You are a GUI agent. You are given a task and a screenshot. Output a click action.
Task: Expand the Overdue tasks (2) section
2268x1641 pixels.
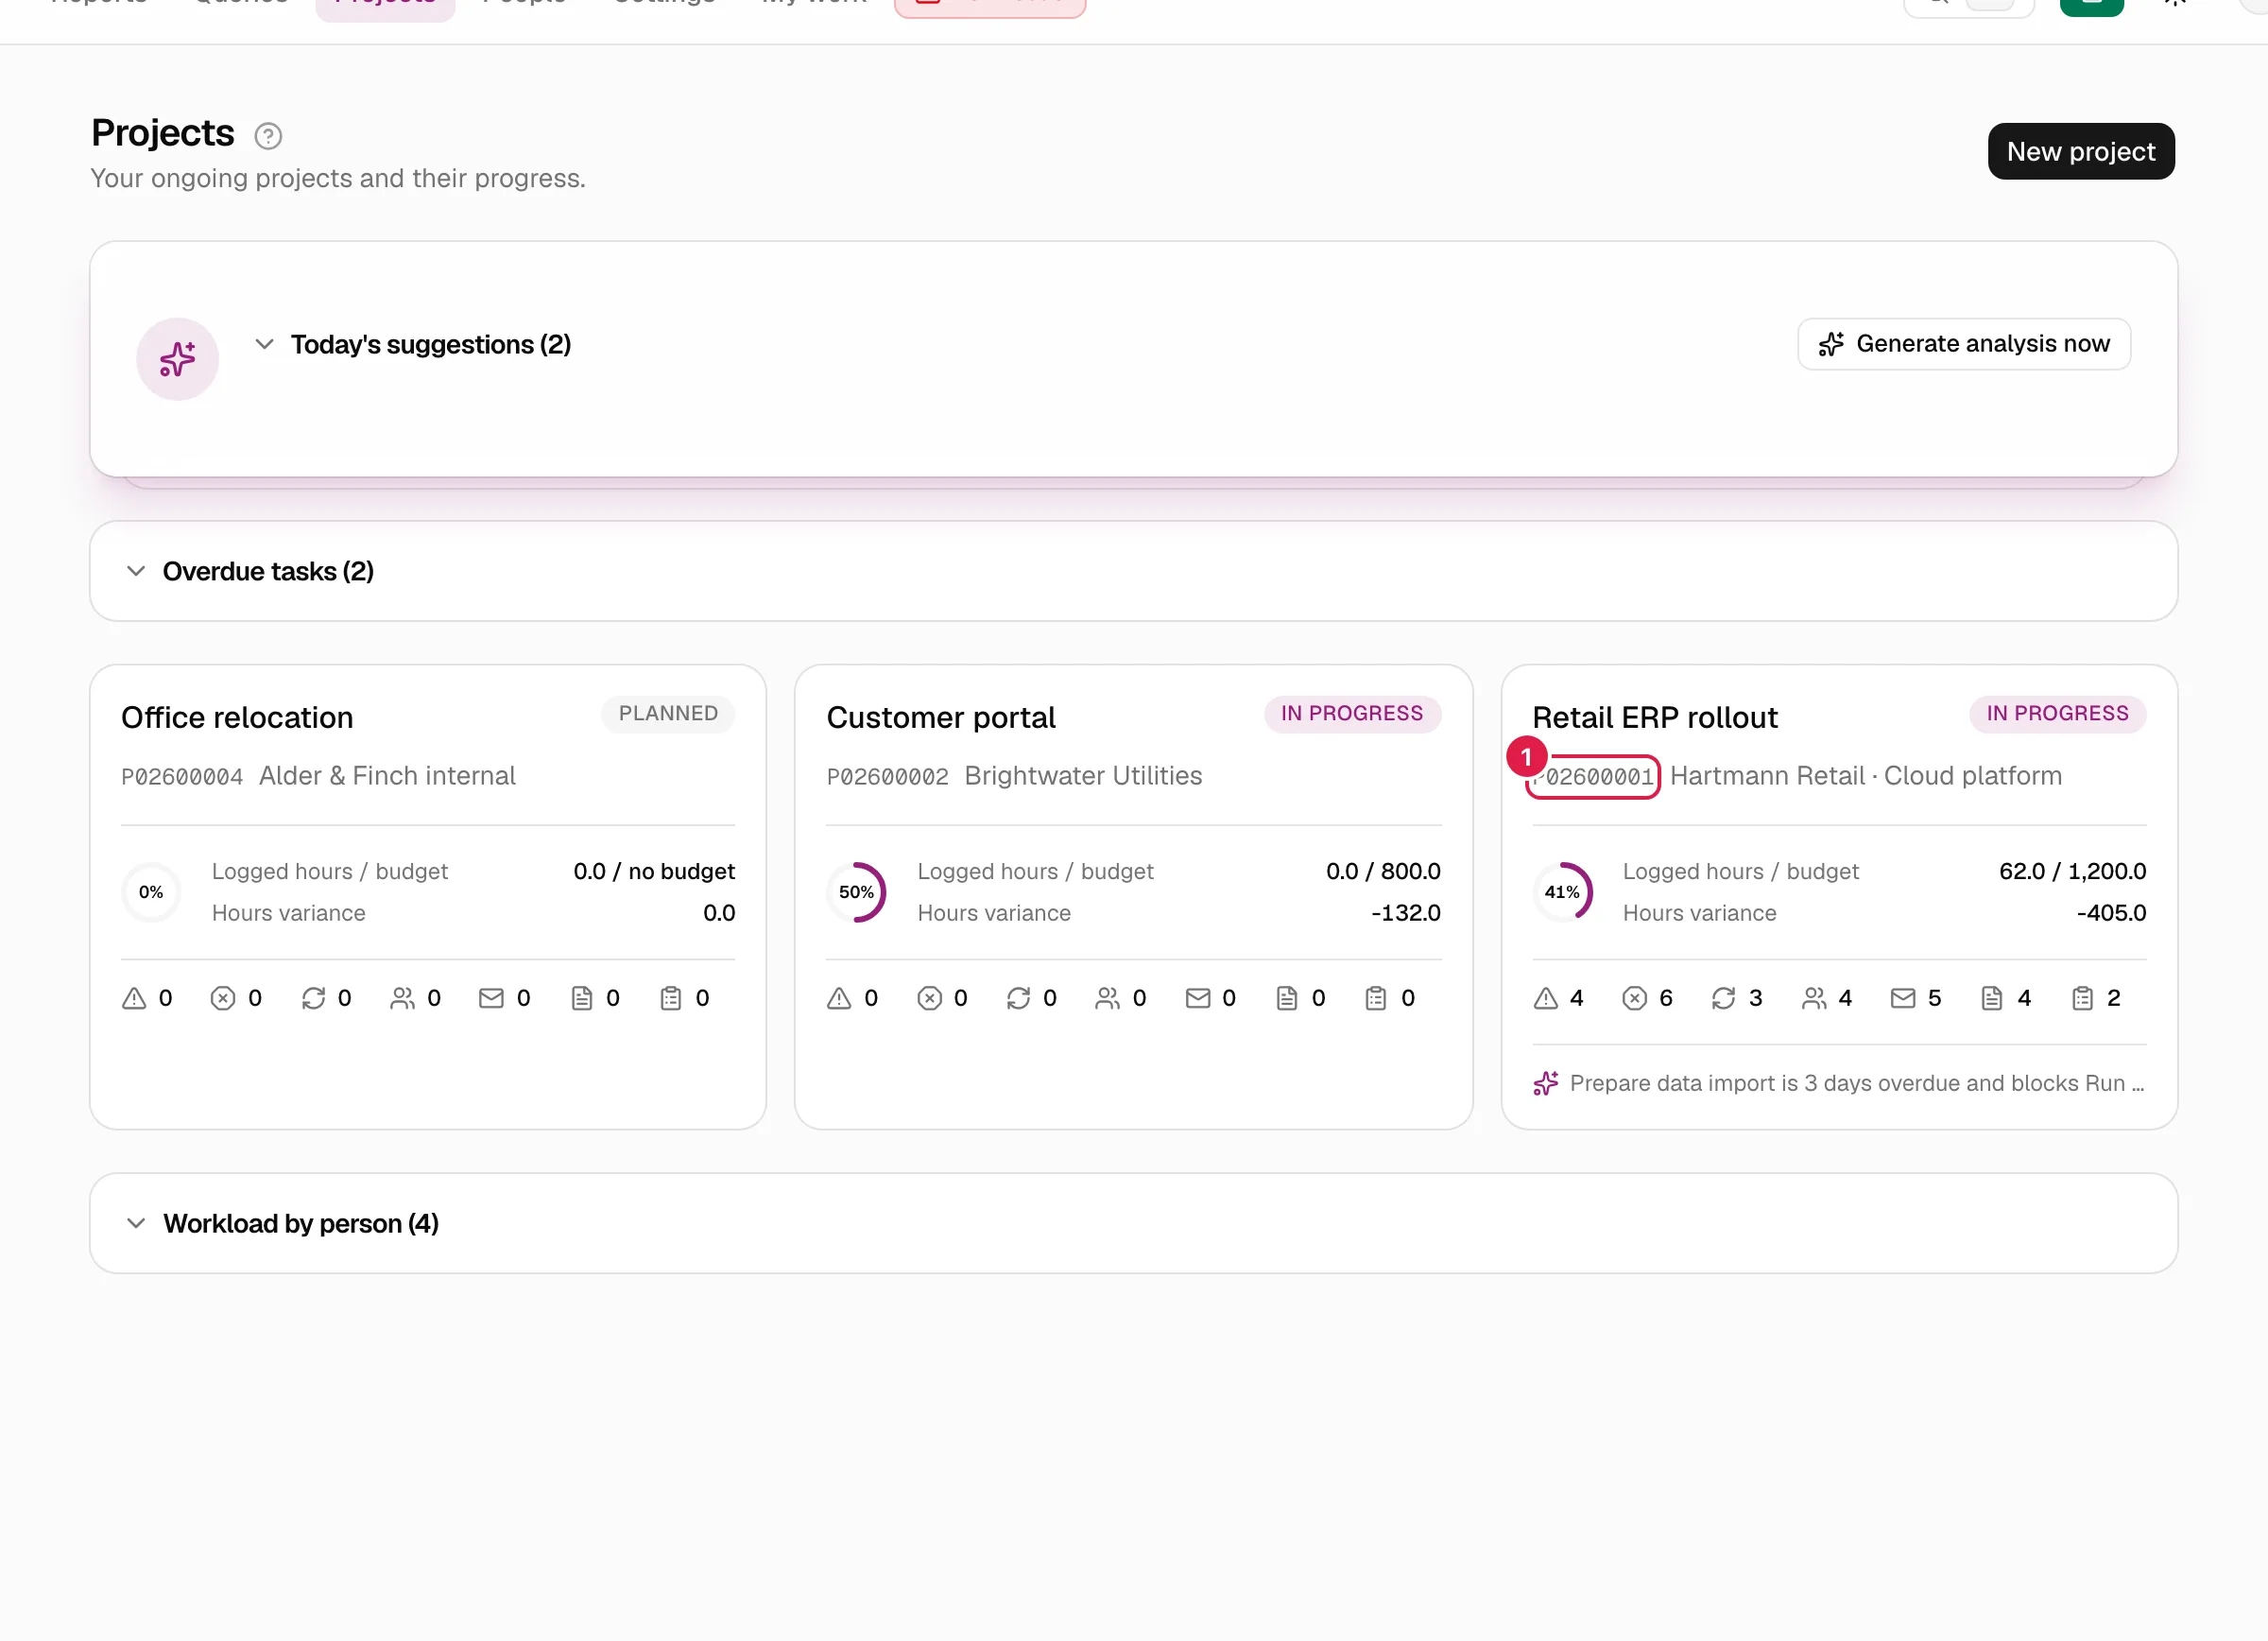pos(1133,571)
